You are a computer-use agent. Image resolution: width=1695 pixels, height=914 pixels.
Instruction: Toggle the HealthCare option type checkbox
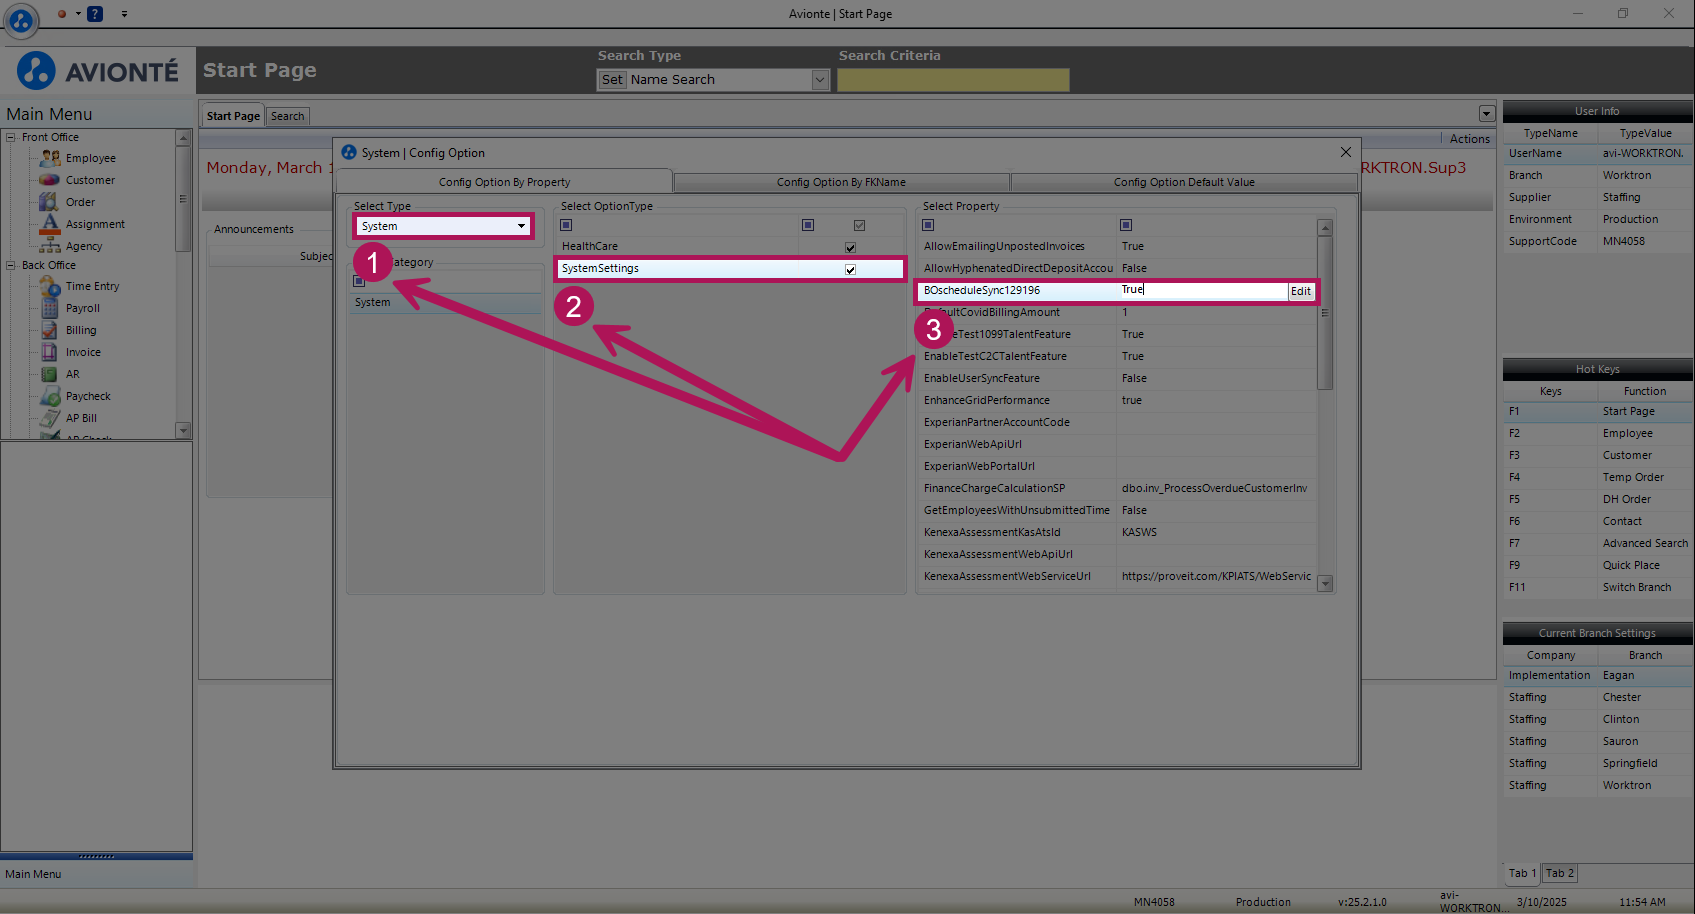850,247
